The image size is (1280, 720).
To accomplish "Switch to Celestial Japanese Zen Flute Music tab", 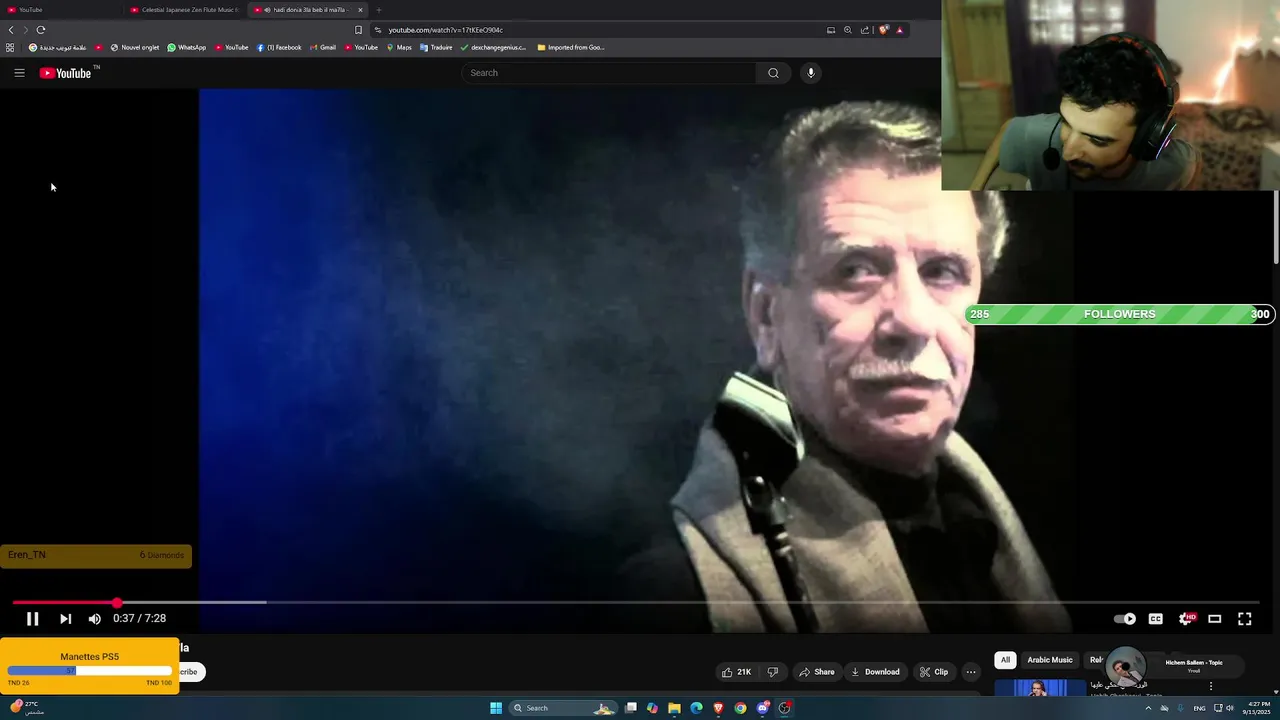I will 184,10.
